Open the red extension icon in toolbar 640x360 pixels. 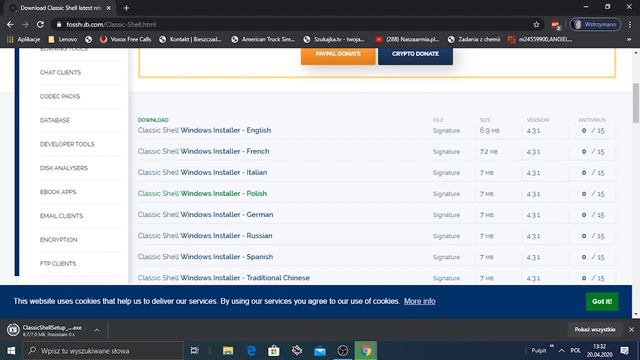(x=555, y=24)
